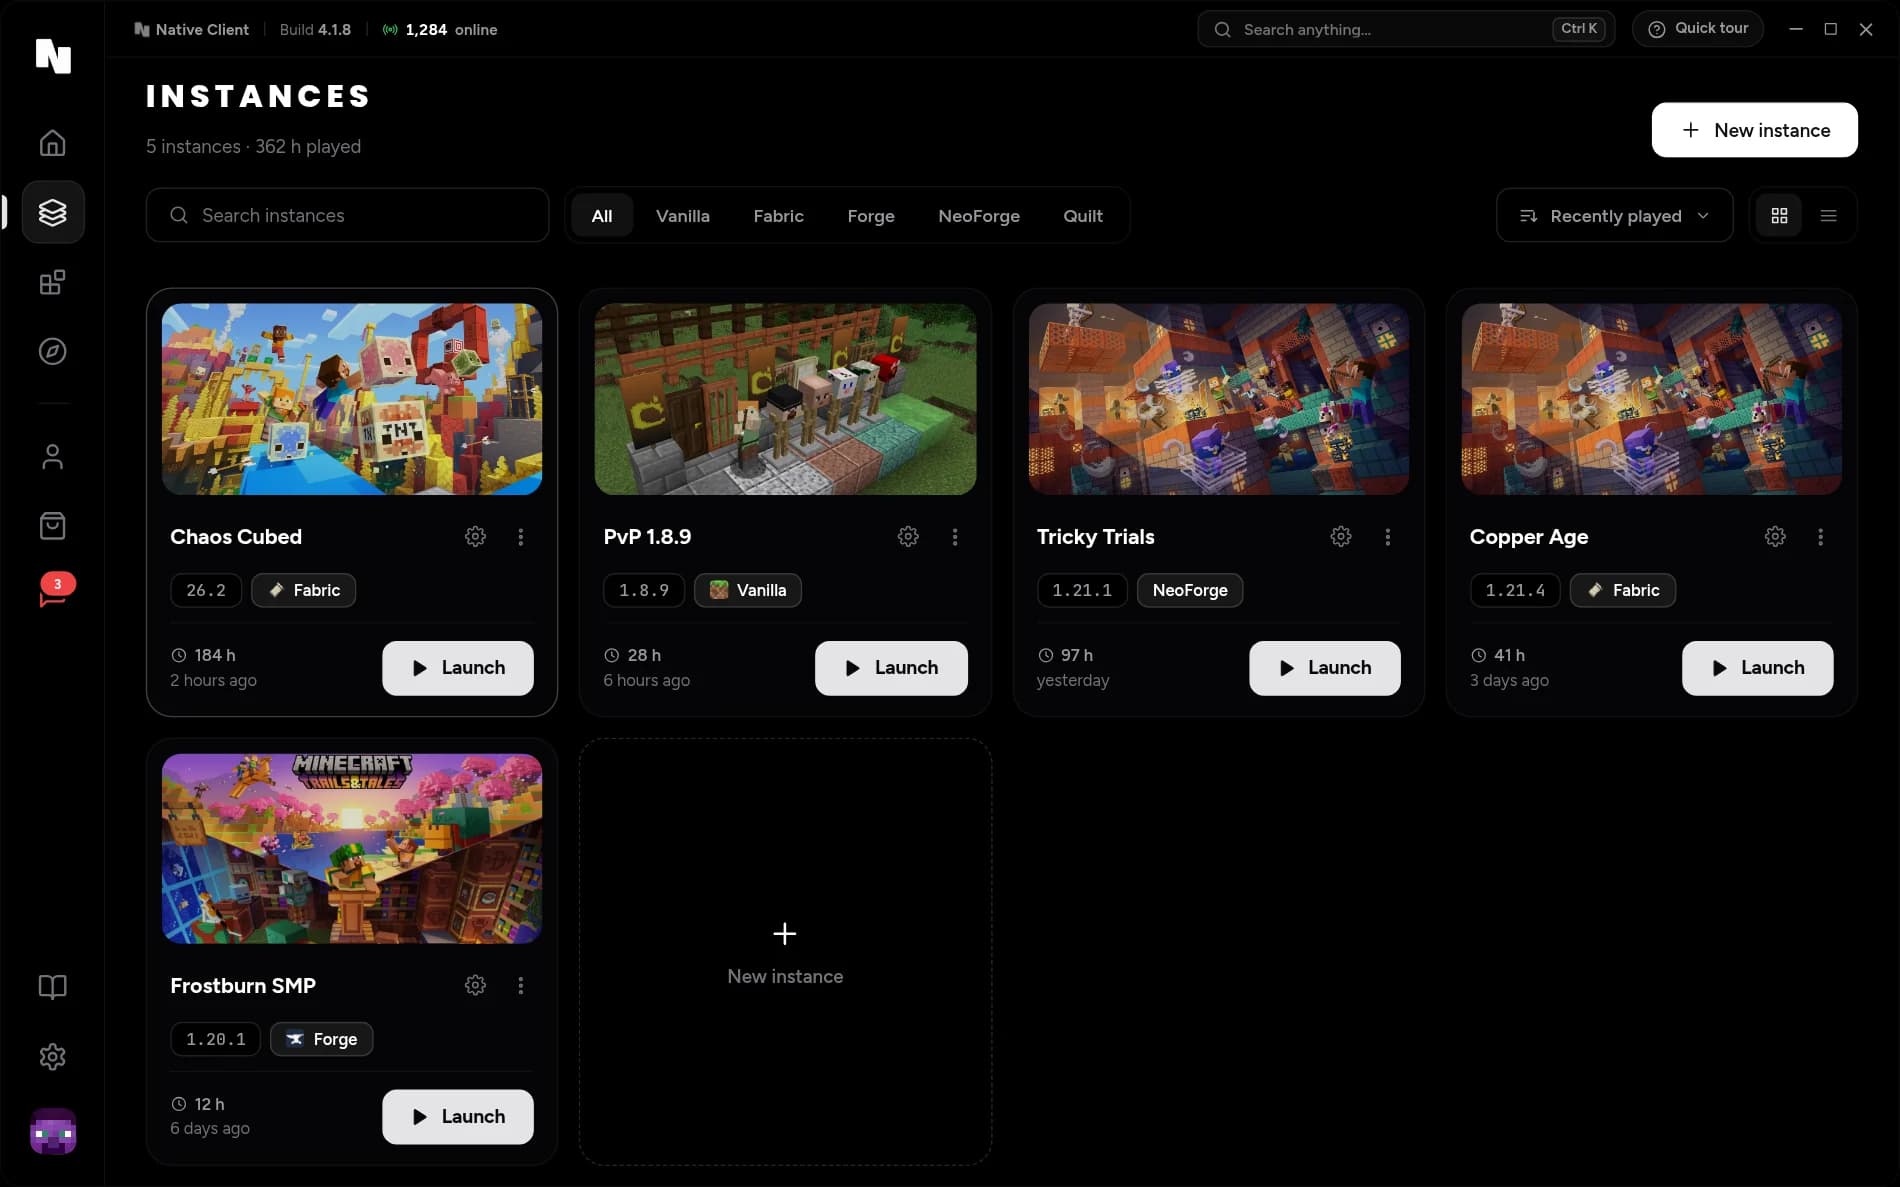Start the Quick tour

tap(1698, 29)
